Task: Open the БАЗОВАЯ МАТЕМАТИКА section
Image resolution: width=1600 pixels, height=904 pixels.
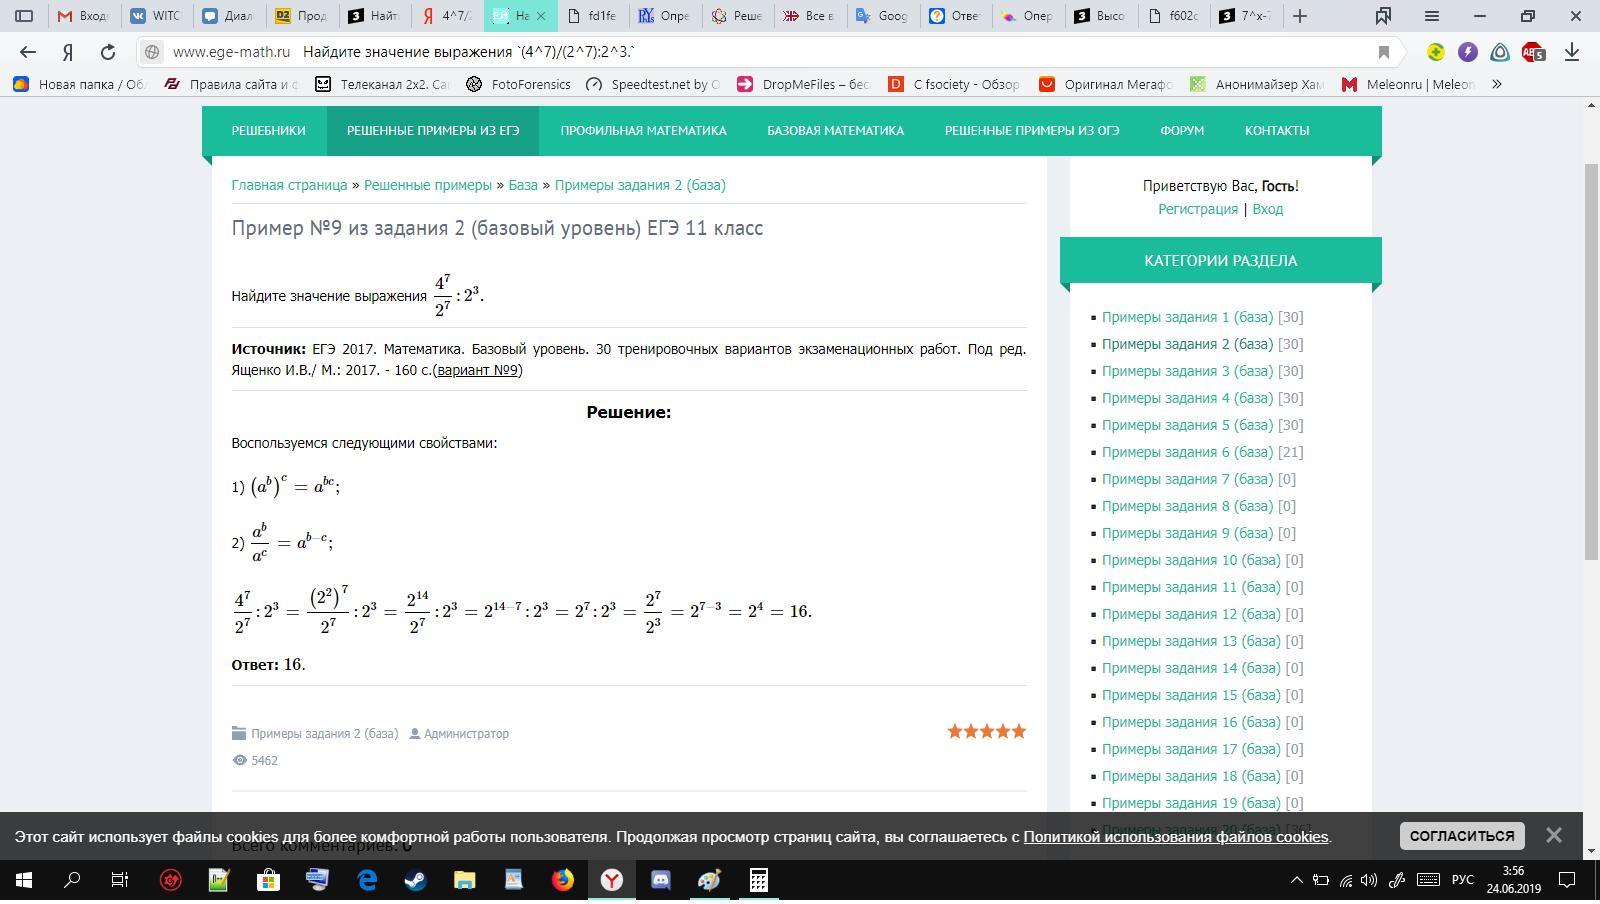Action: pos(835,130)
